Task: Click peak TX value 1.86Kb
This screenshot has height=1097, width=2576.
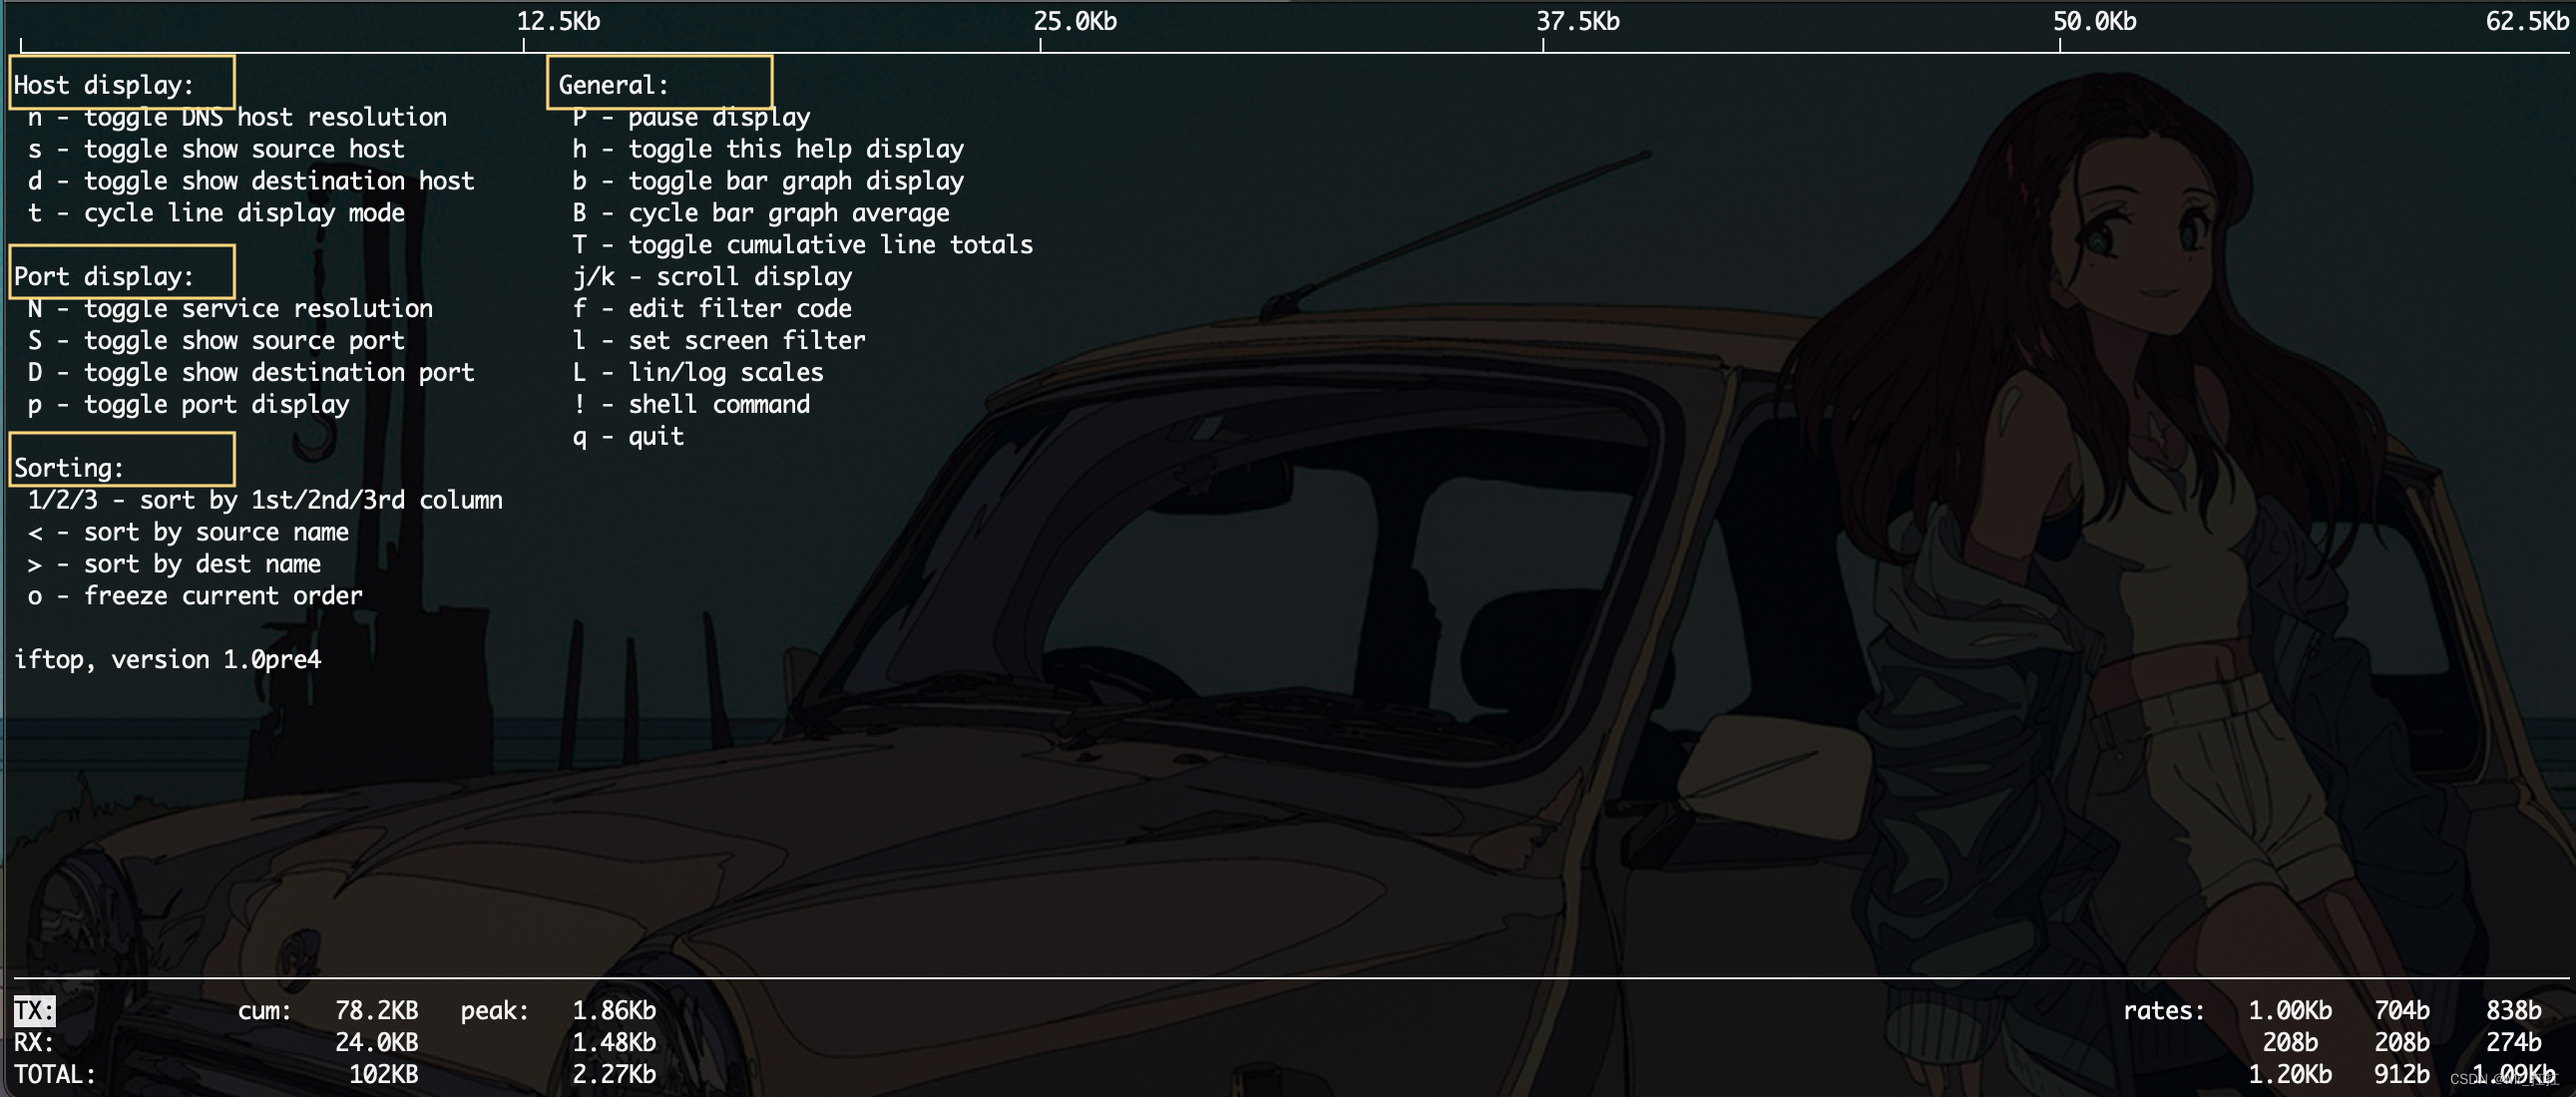Action: (614, 1011)
